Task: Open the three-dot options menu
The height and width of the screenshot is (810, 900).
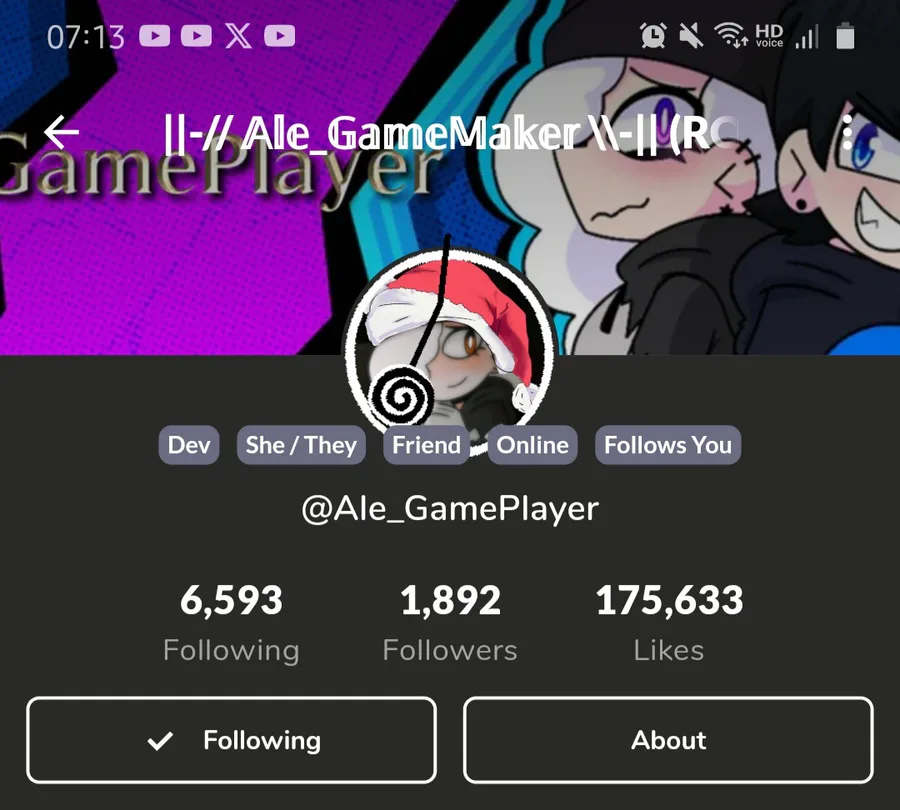Action: click(847, 132)
